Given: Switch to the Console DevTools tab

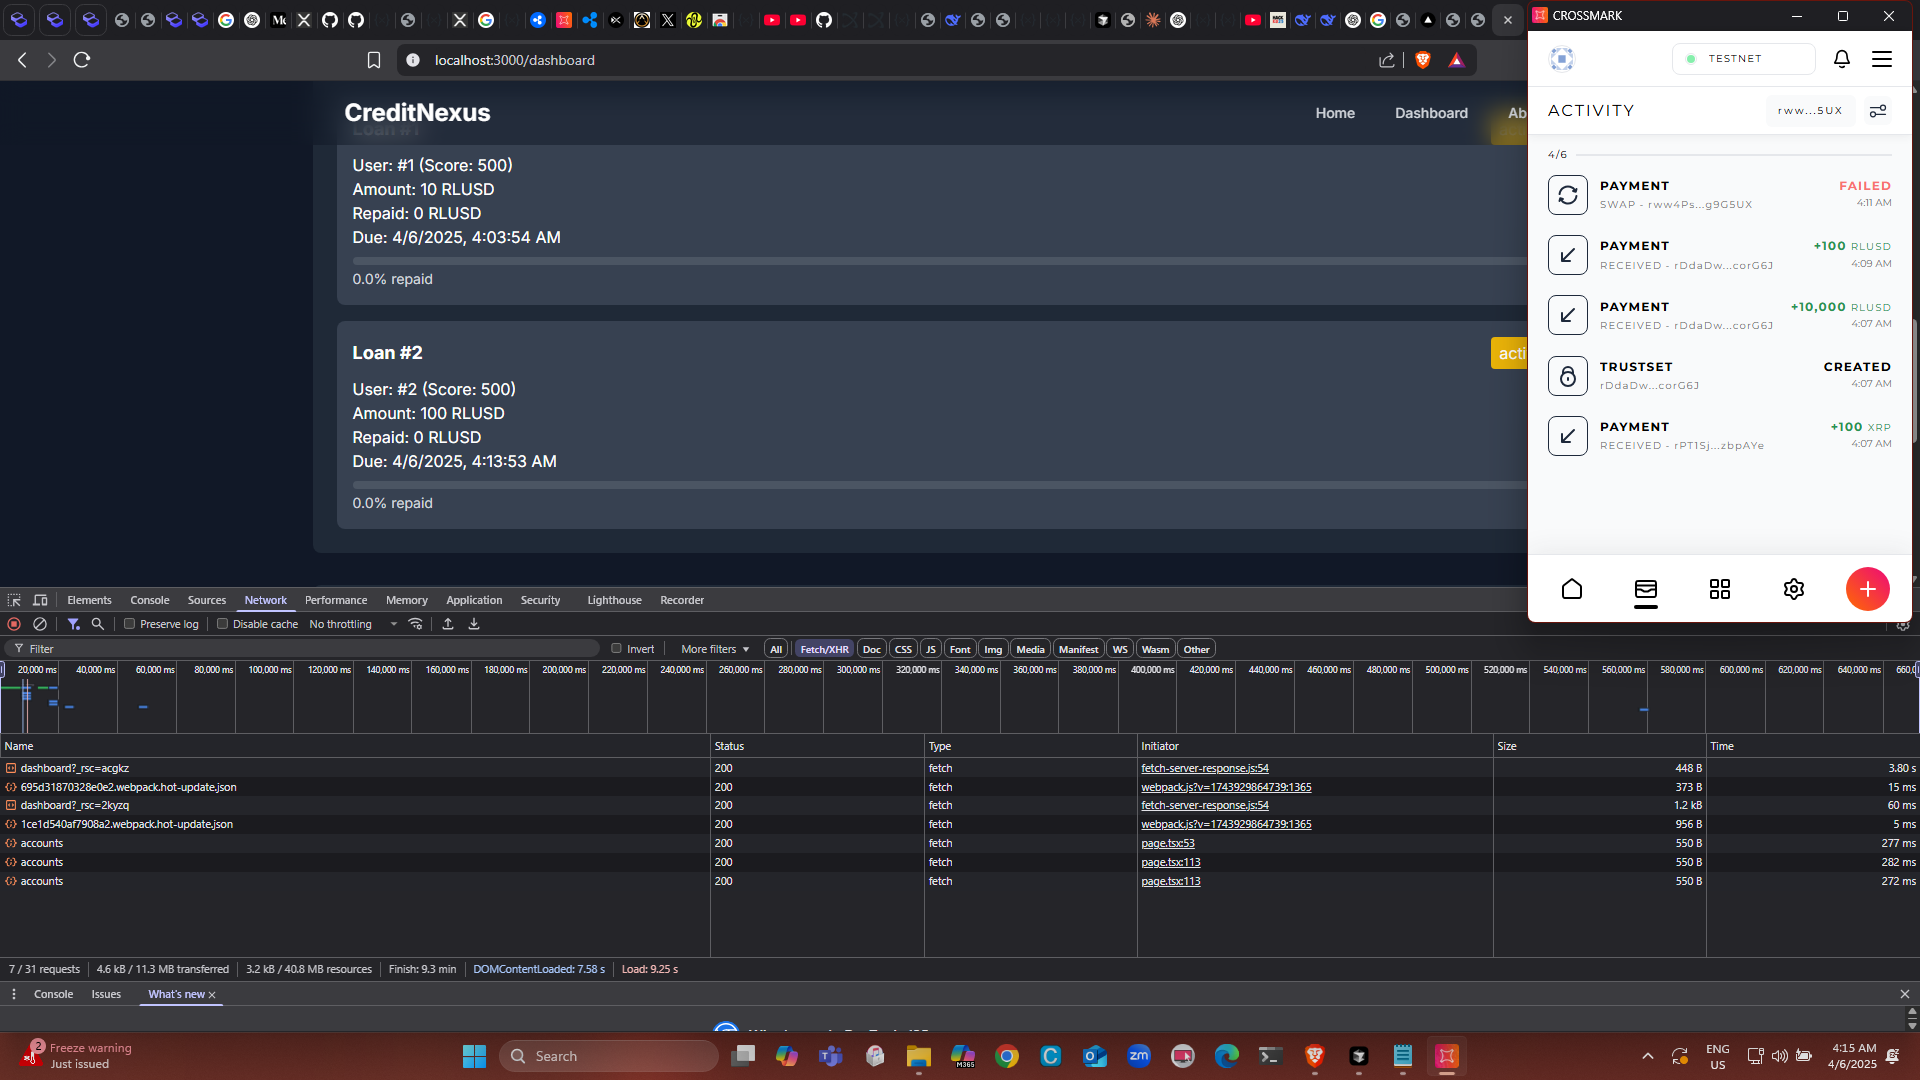Looking at the screenshot, I should pos(149,600).
